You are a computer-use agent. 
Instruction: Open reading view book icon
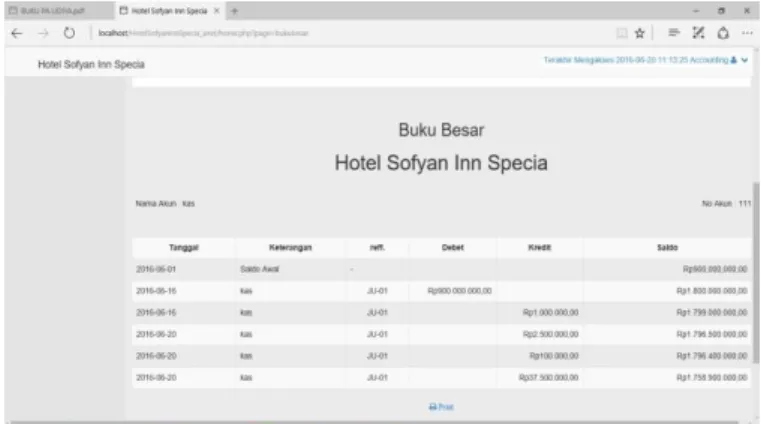tap(622, 33)
